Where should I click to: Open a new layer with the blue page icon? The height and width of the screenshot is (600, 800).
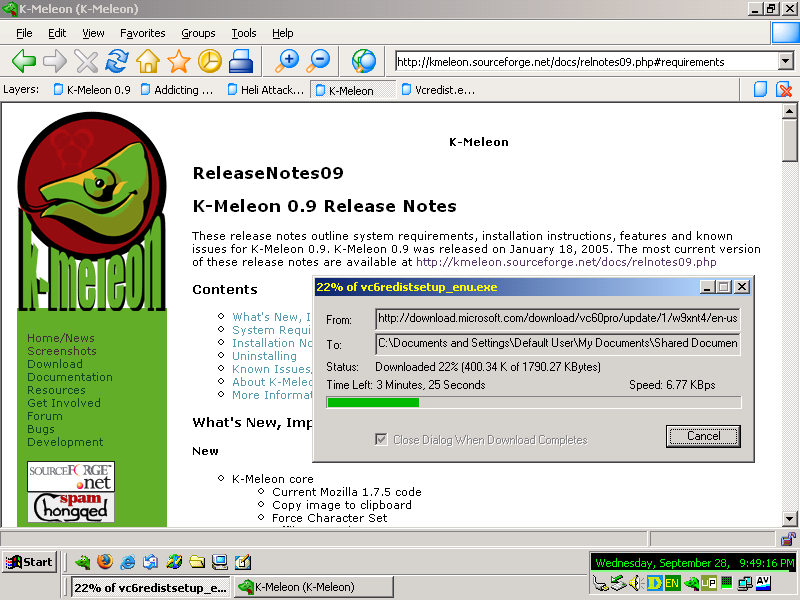(x=760, y=89)
